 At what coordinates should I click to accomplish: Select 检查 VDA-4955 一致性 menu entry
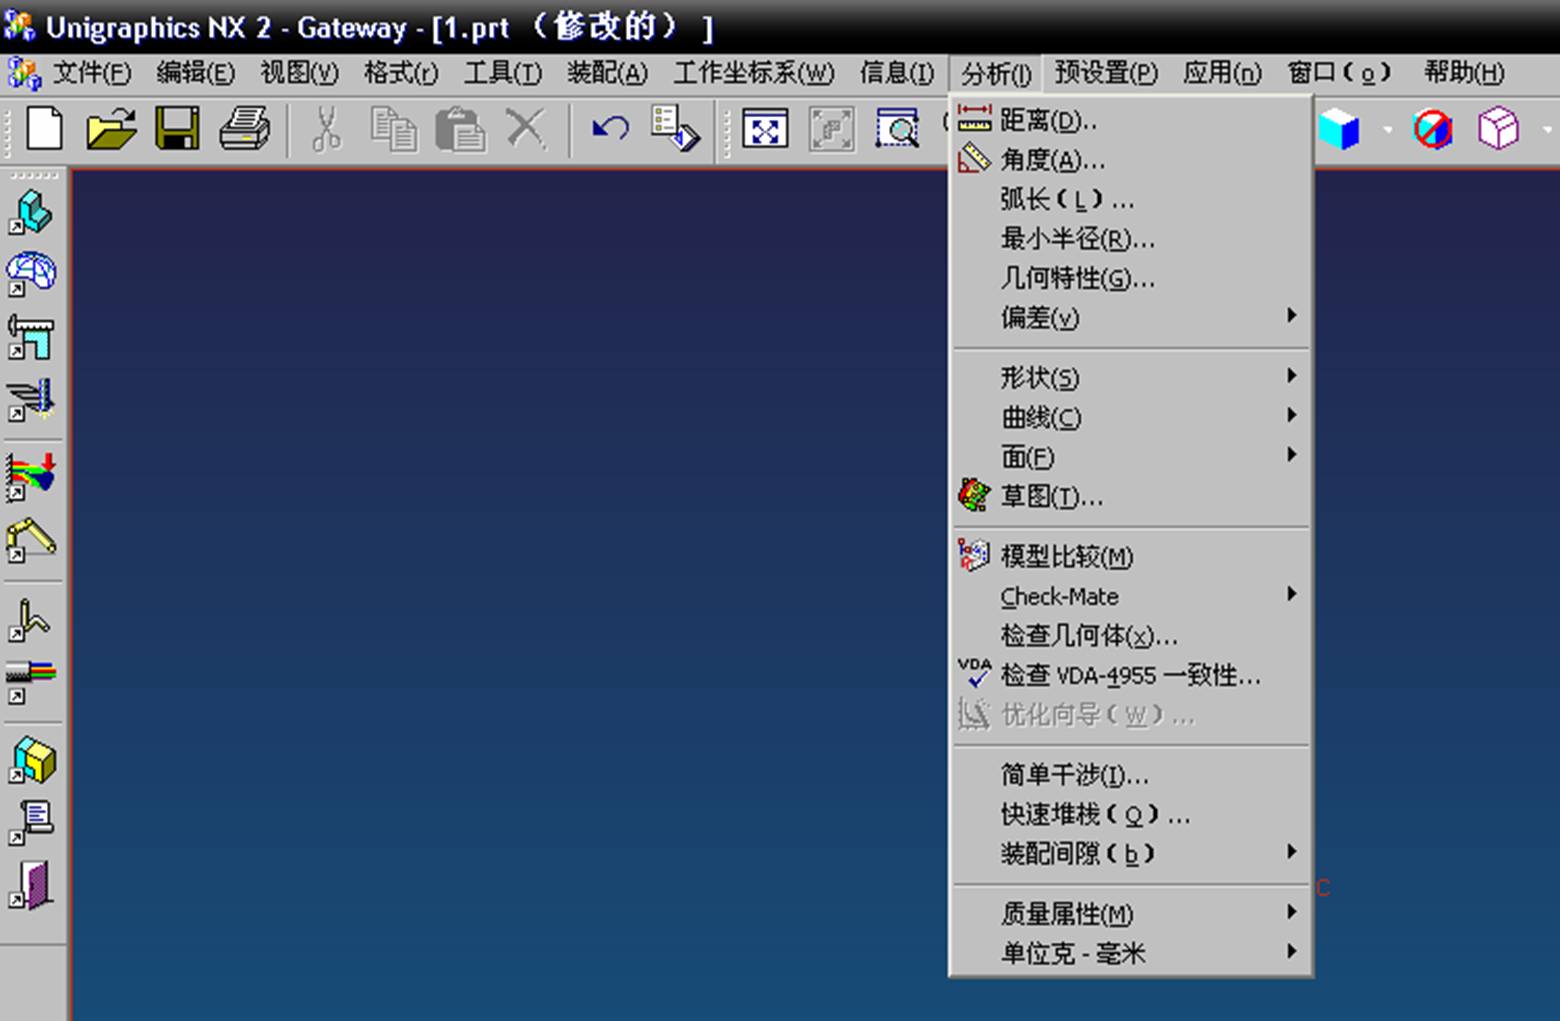click(1131, 676)
